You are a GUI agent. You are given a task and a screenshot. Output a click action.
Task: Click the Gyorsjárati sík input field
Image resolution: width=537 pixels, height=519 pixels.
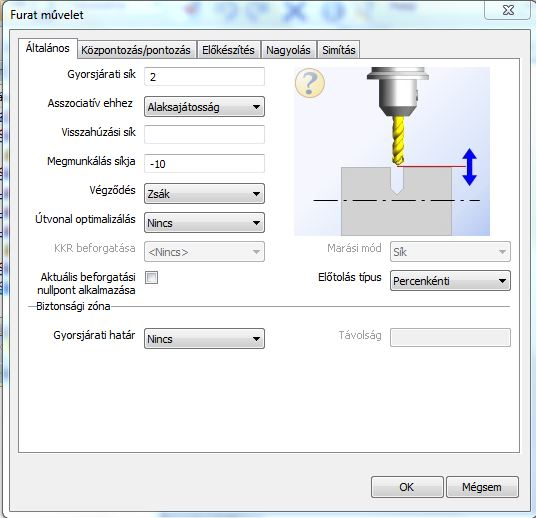click(204, 77)
